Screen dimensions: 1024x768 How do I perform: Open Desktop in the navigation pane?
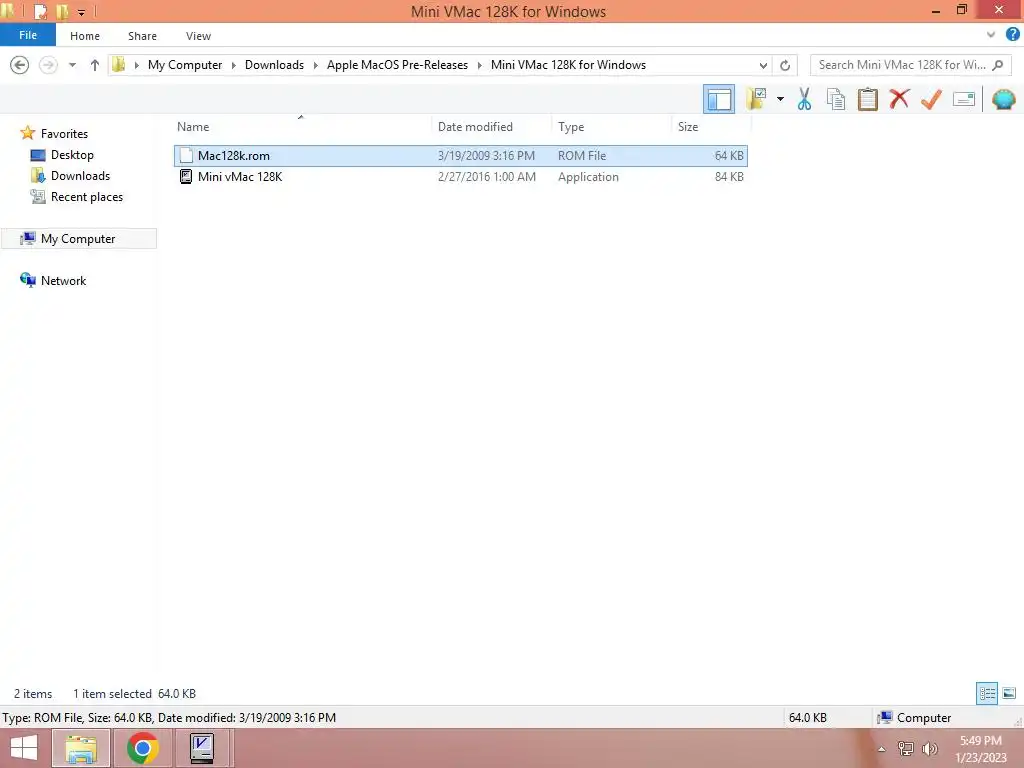72,155
